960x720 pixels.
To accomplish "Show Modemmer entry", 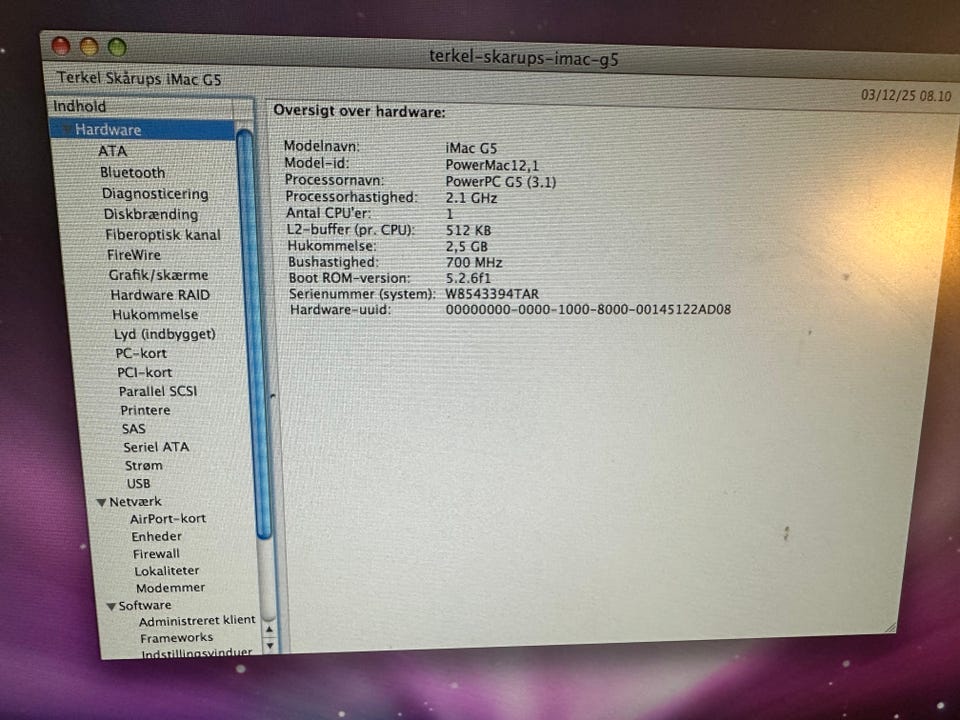I will [171, 588].
